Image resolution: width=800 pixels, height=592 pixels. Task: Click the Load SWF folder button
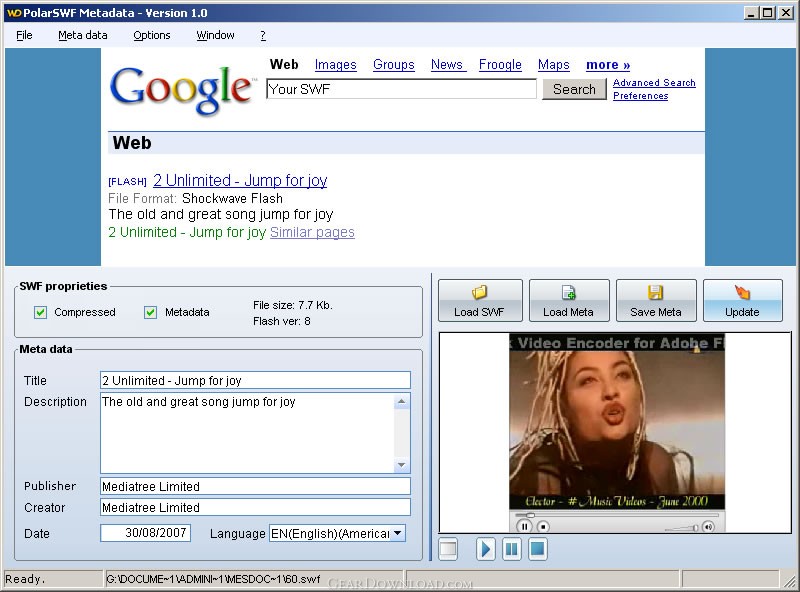pos(480,301)
